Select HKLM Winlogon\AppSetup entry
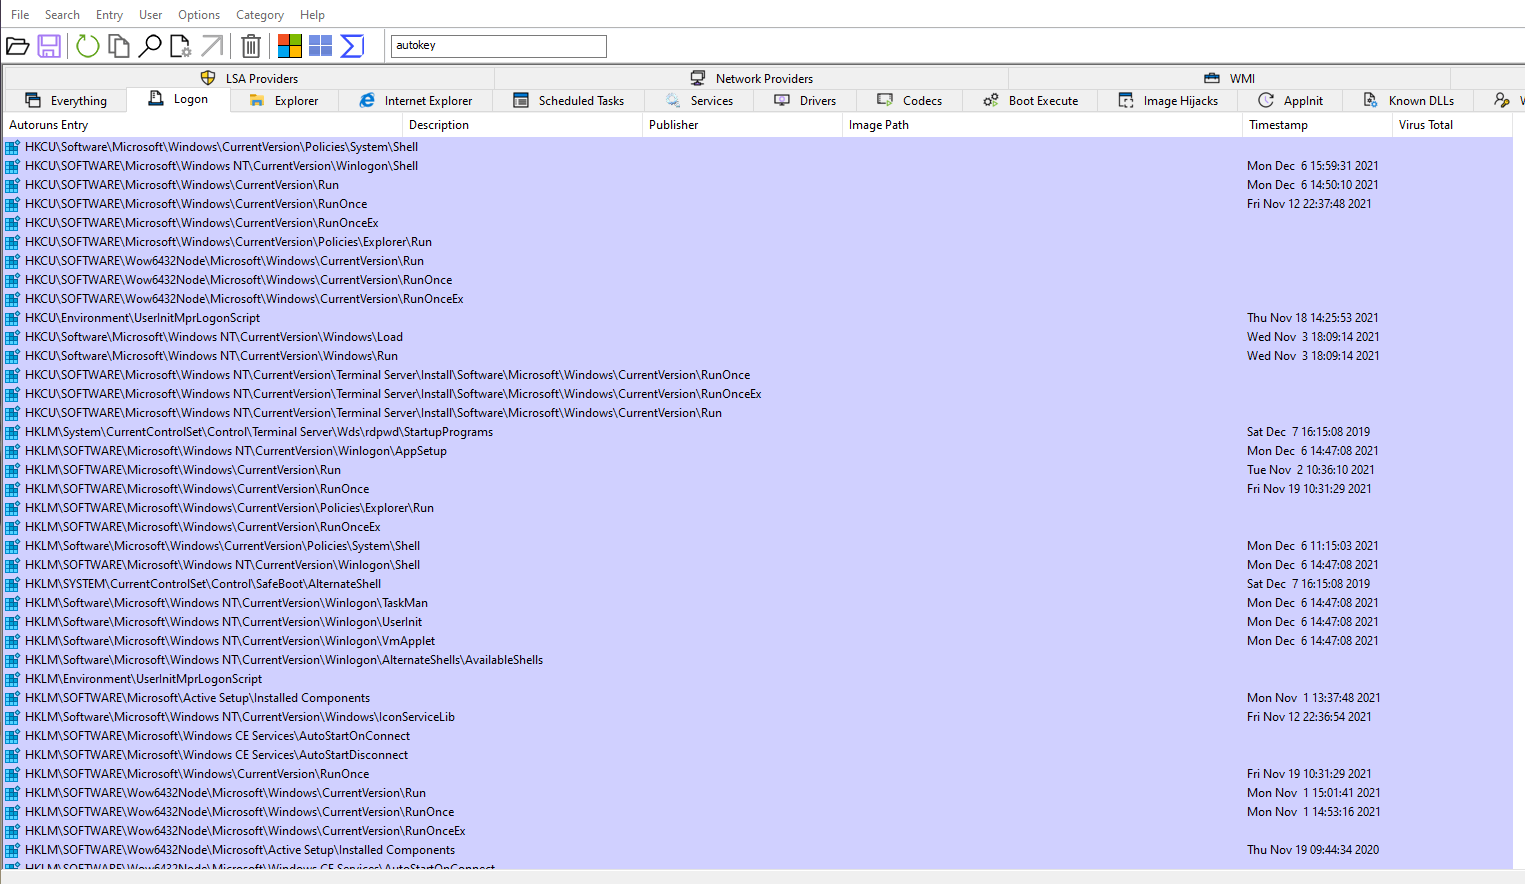Viewport: 1525px width, 884px height. (758, 451)
